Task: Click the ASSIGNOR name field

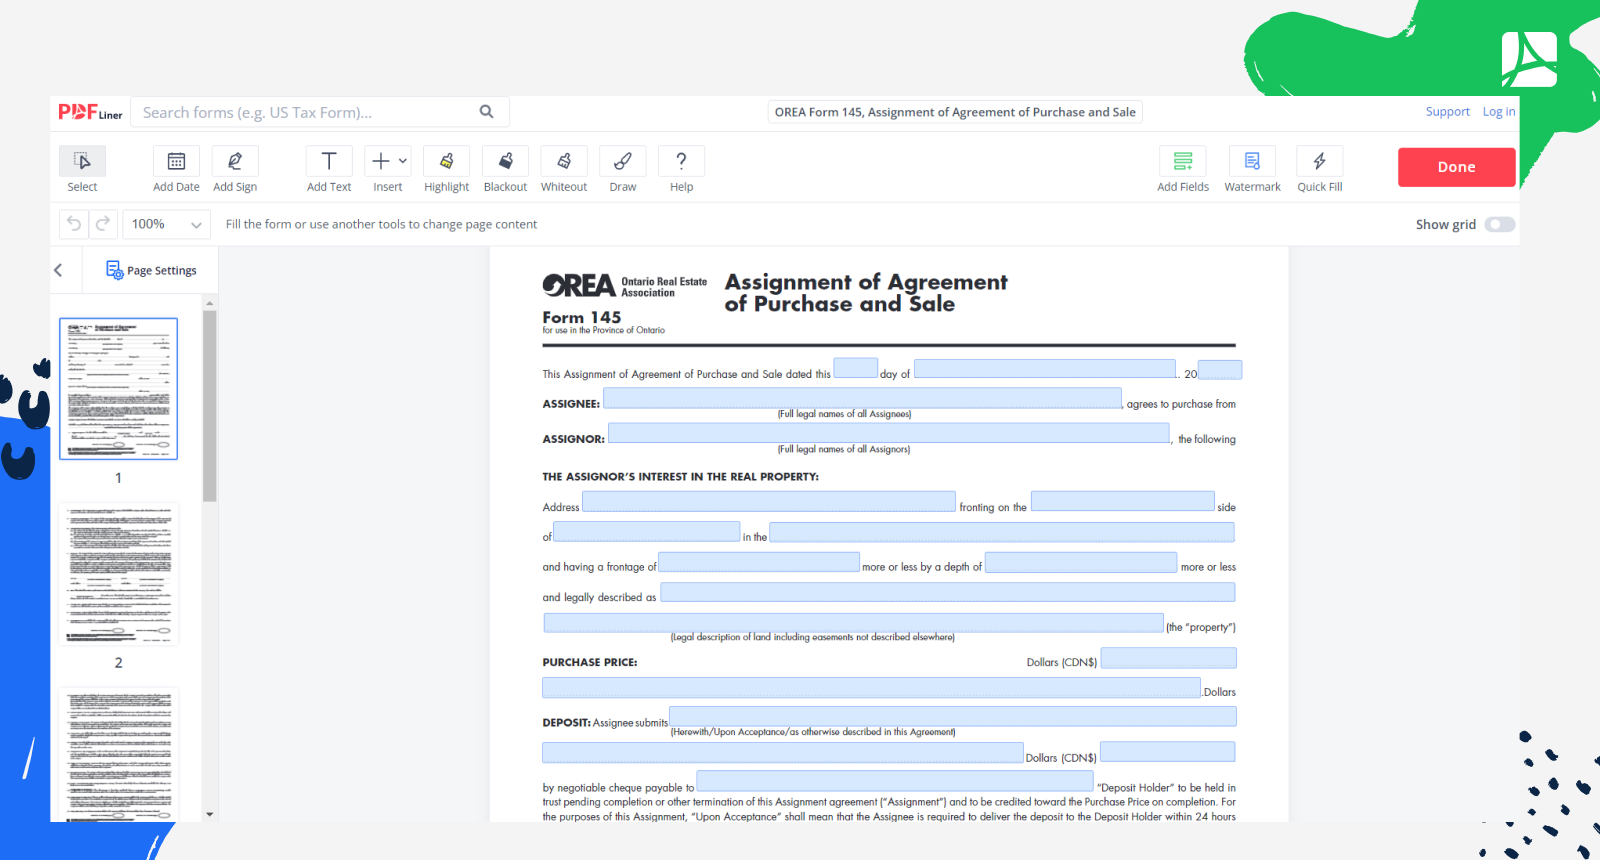Action: (889, 433)
